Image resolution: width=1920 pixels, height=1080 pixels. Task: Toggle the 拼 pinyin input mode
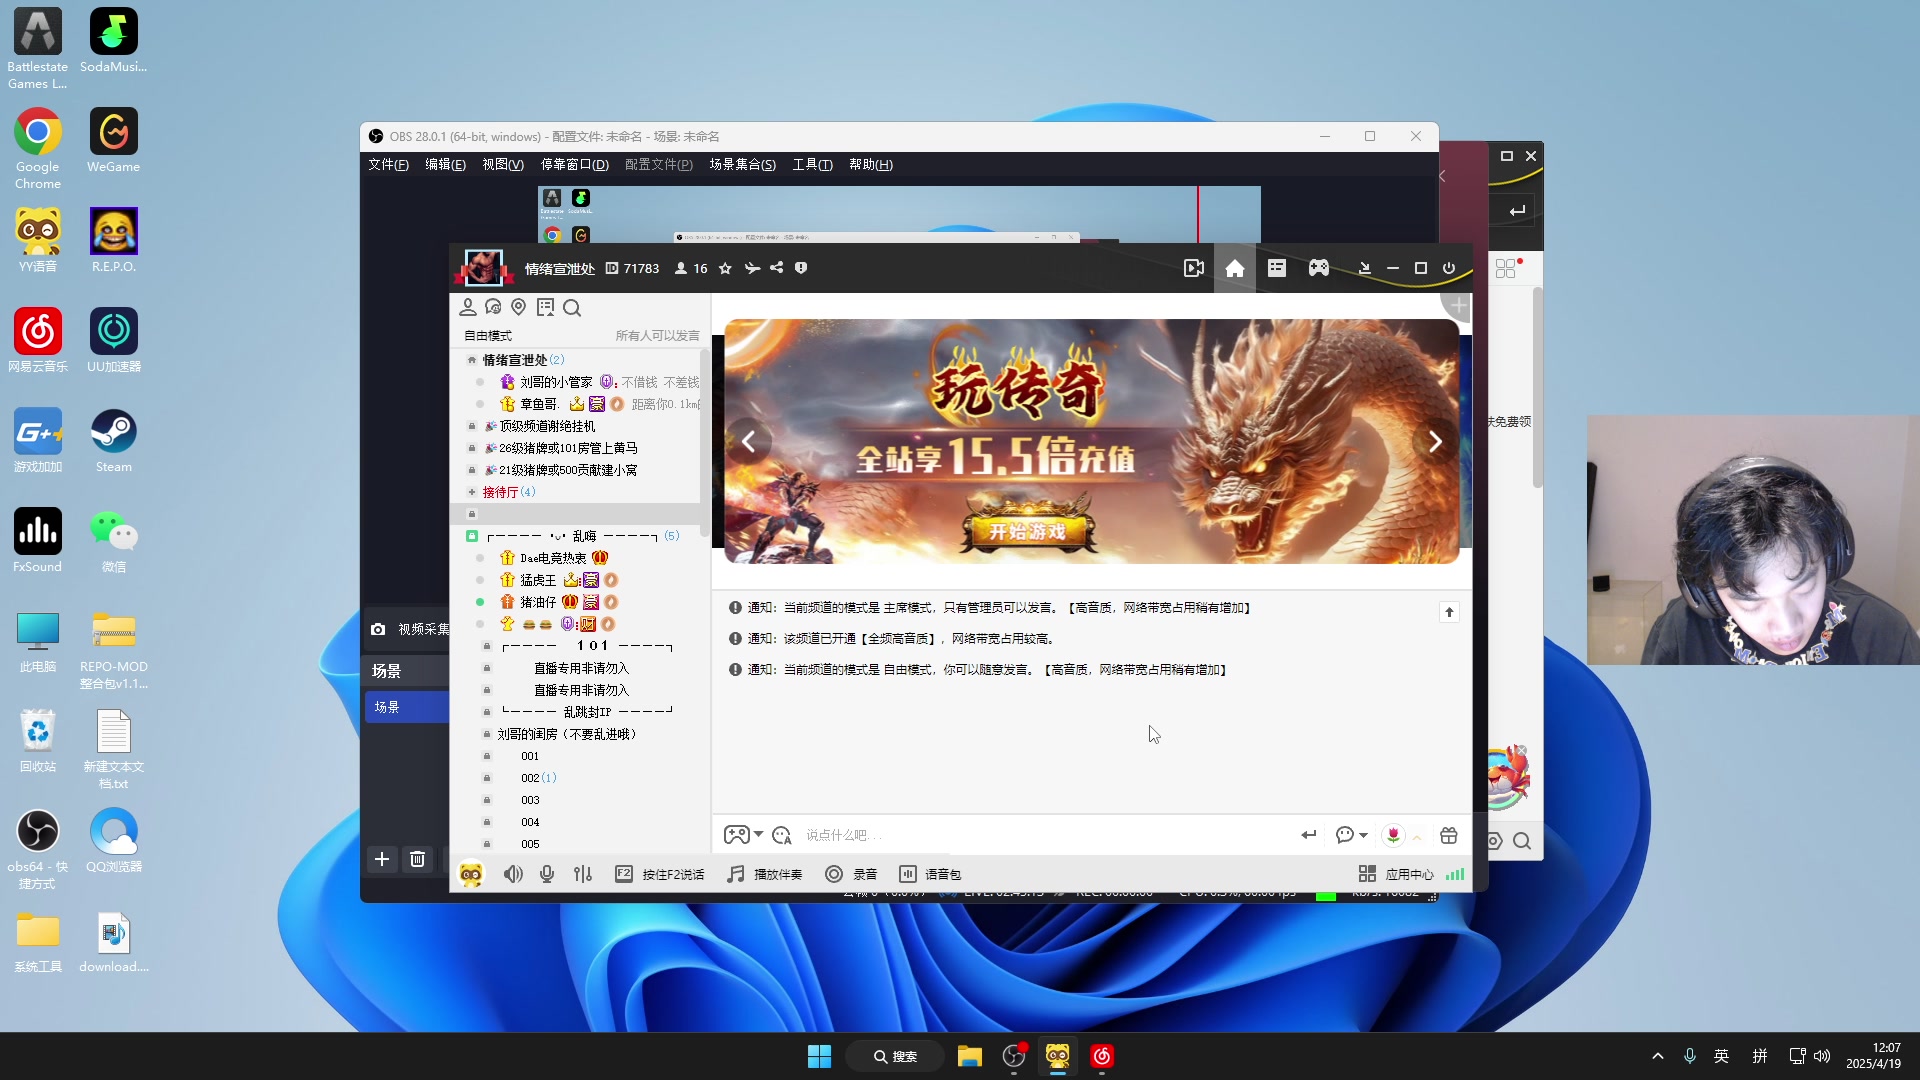tap(1760, 1056)
